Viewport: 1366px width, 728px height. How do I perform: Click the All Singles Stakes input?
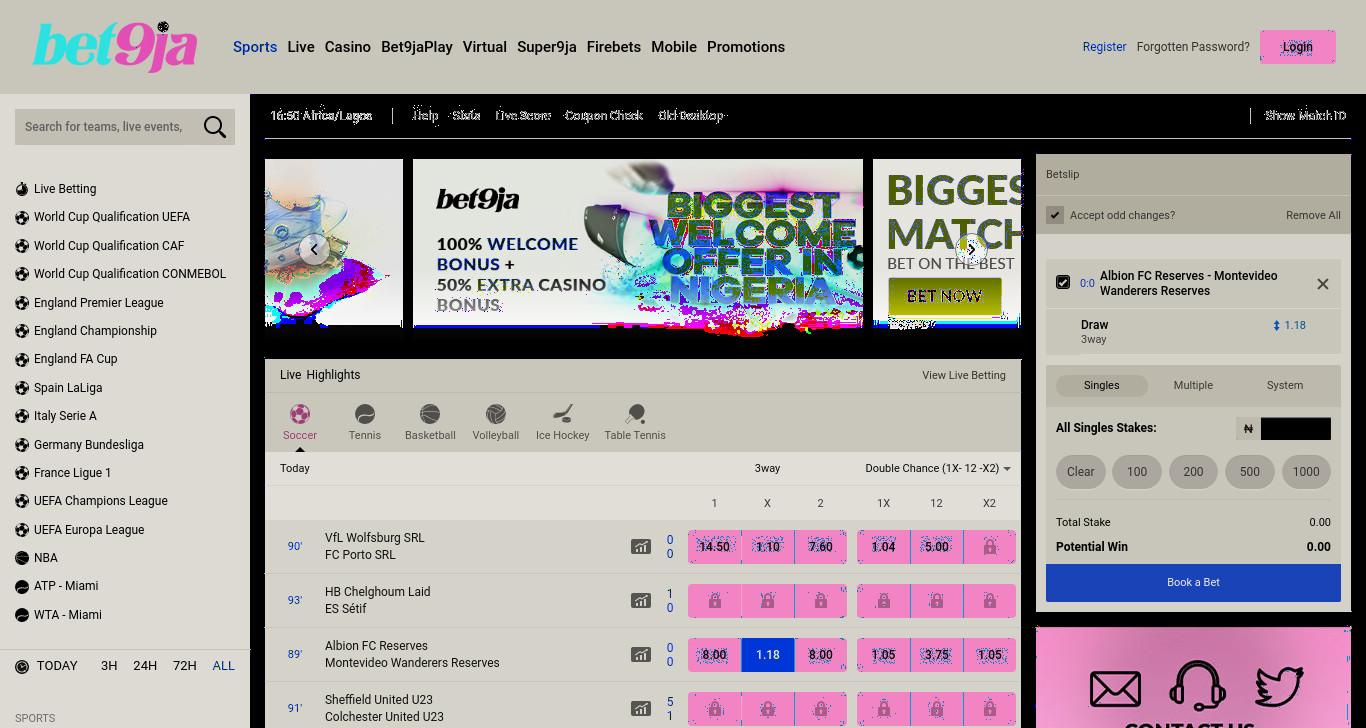(1296, 429)
